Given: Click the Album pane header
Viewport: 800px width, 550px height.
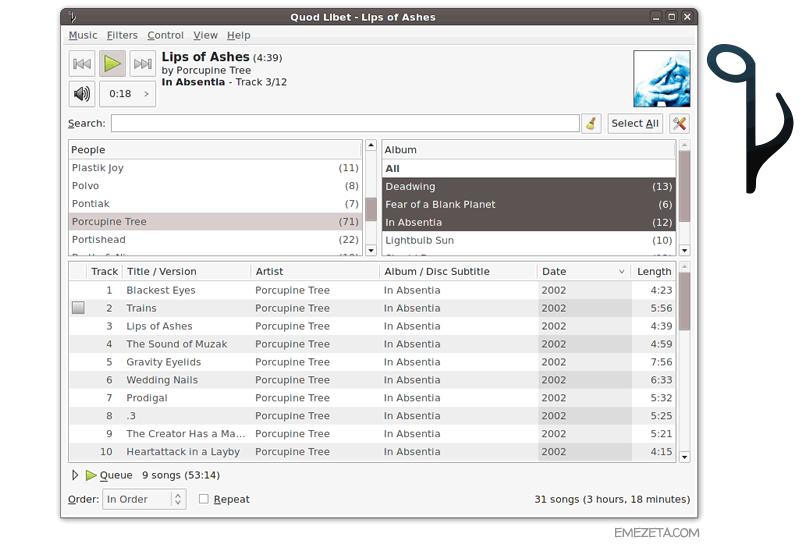Looking at the screenshot, I should point(529,149).
